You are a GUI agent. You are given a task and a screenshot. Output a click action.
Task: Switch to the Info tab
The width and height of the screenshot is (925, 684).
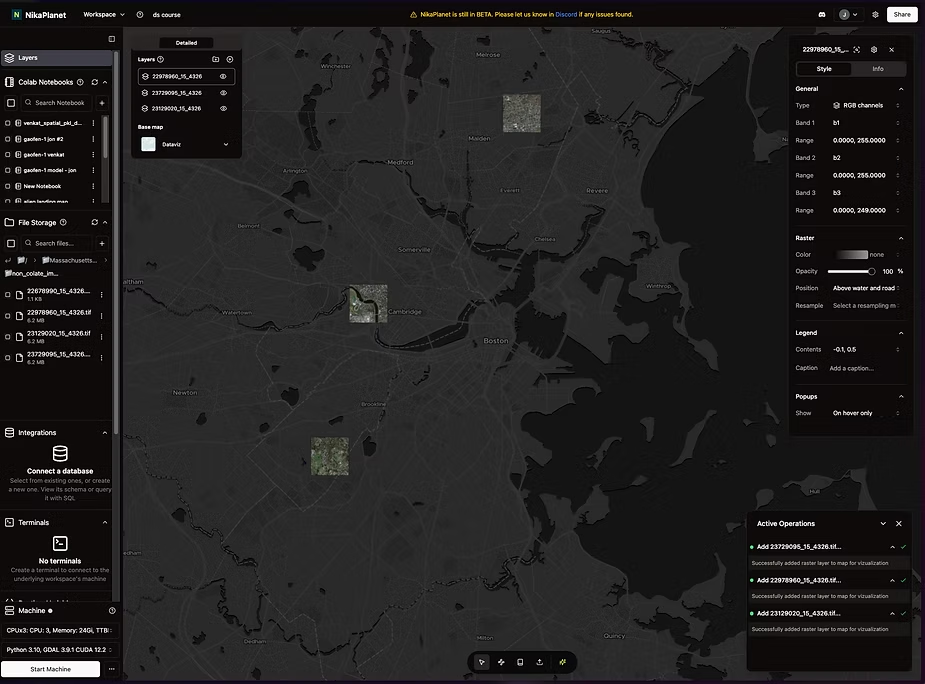pyautogui.click(x=878, y=69)
